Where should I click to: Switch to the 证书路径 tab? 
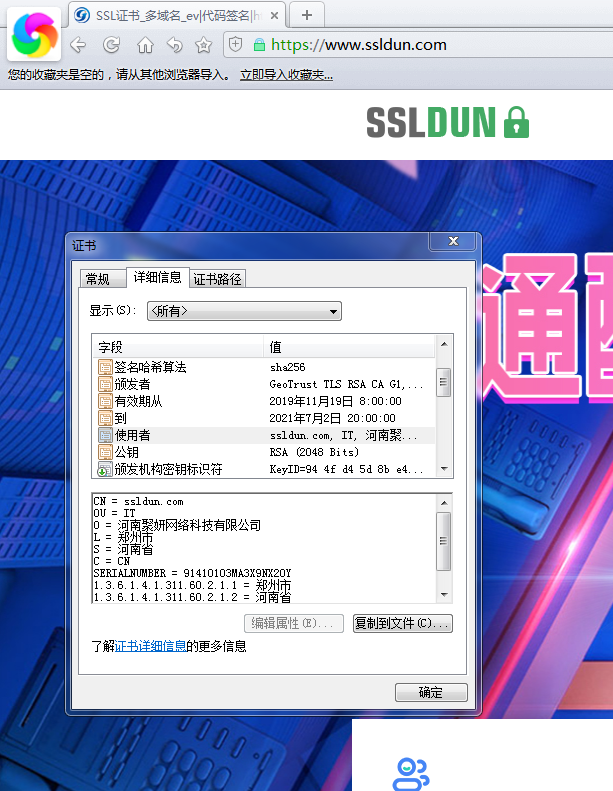pyautogui.click(x=217, y=278)
